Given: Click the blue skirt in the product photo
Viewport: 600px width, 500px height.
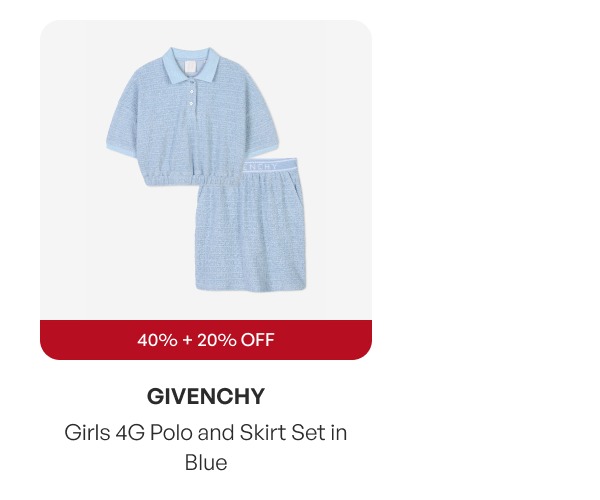Looking at the screenshot, I should (x=251, y=226).
